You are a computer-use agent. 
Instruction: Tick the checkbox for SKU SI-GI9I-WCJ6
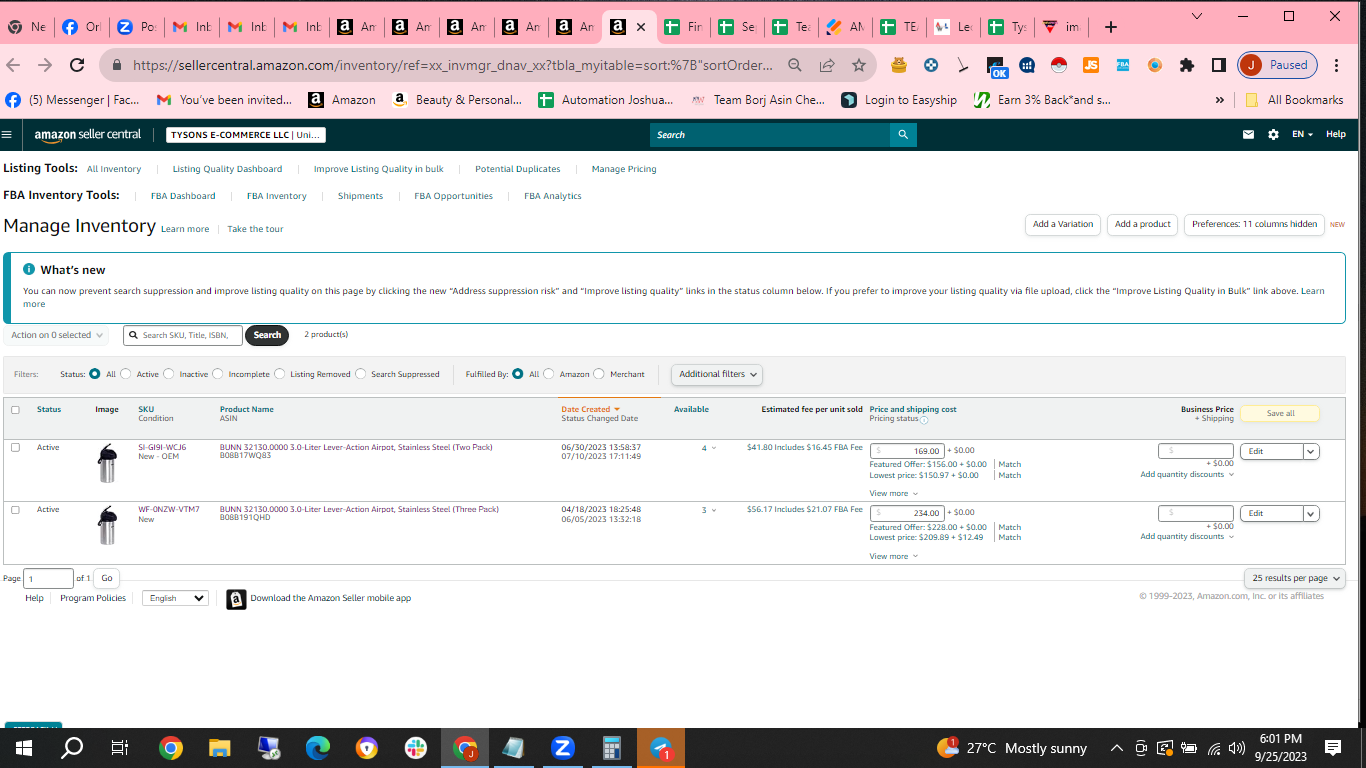pos(15,448)
